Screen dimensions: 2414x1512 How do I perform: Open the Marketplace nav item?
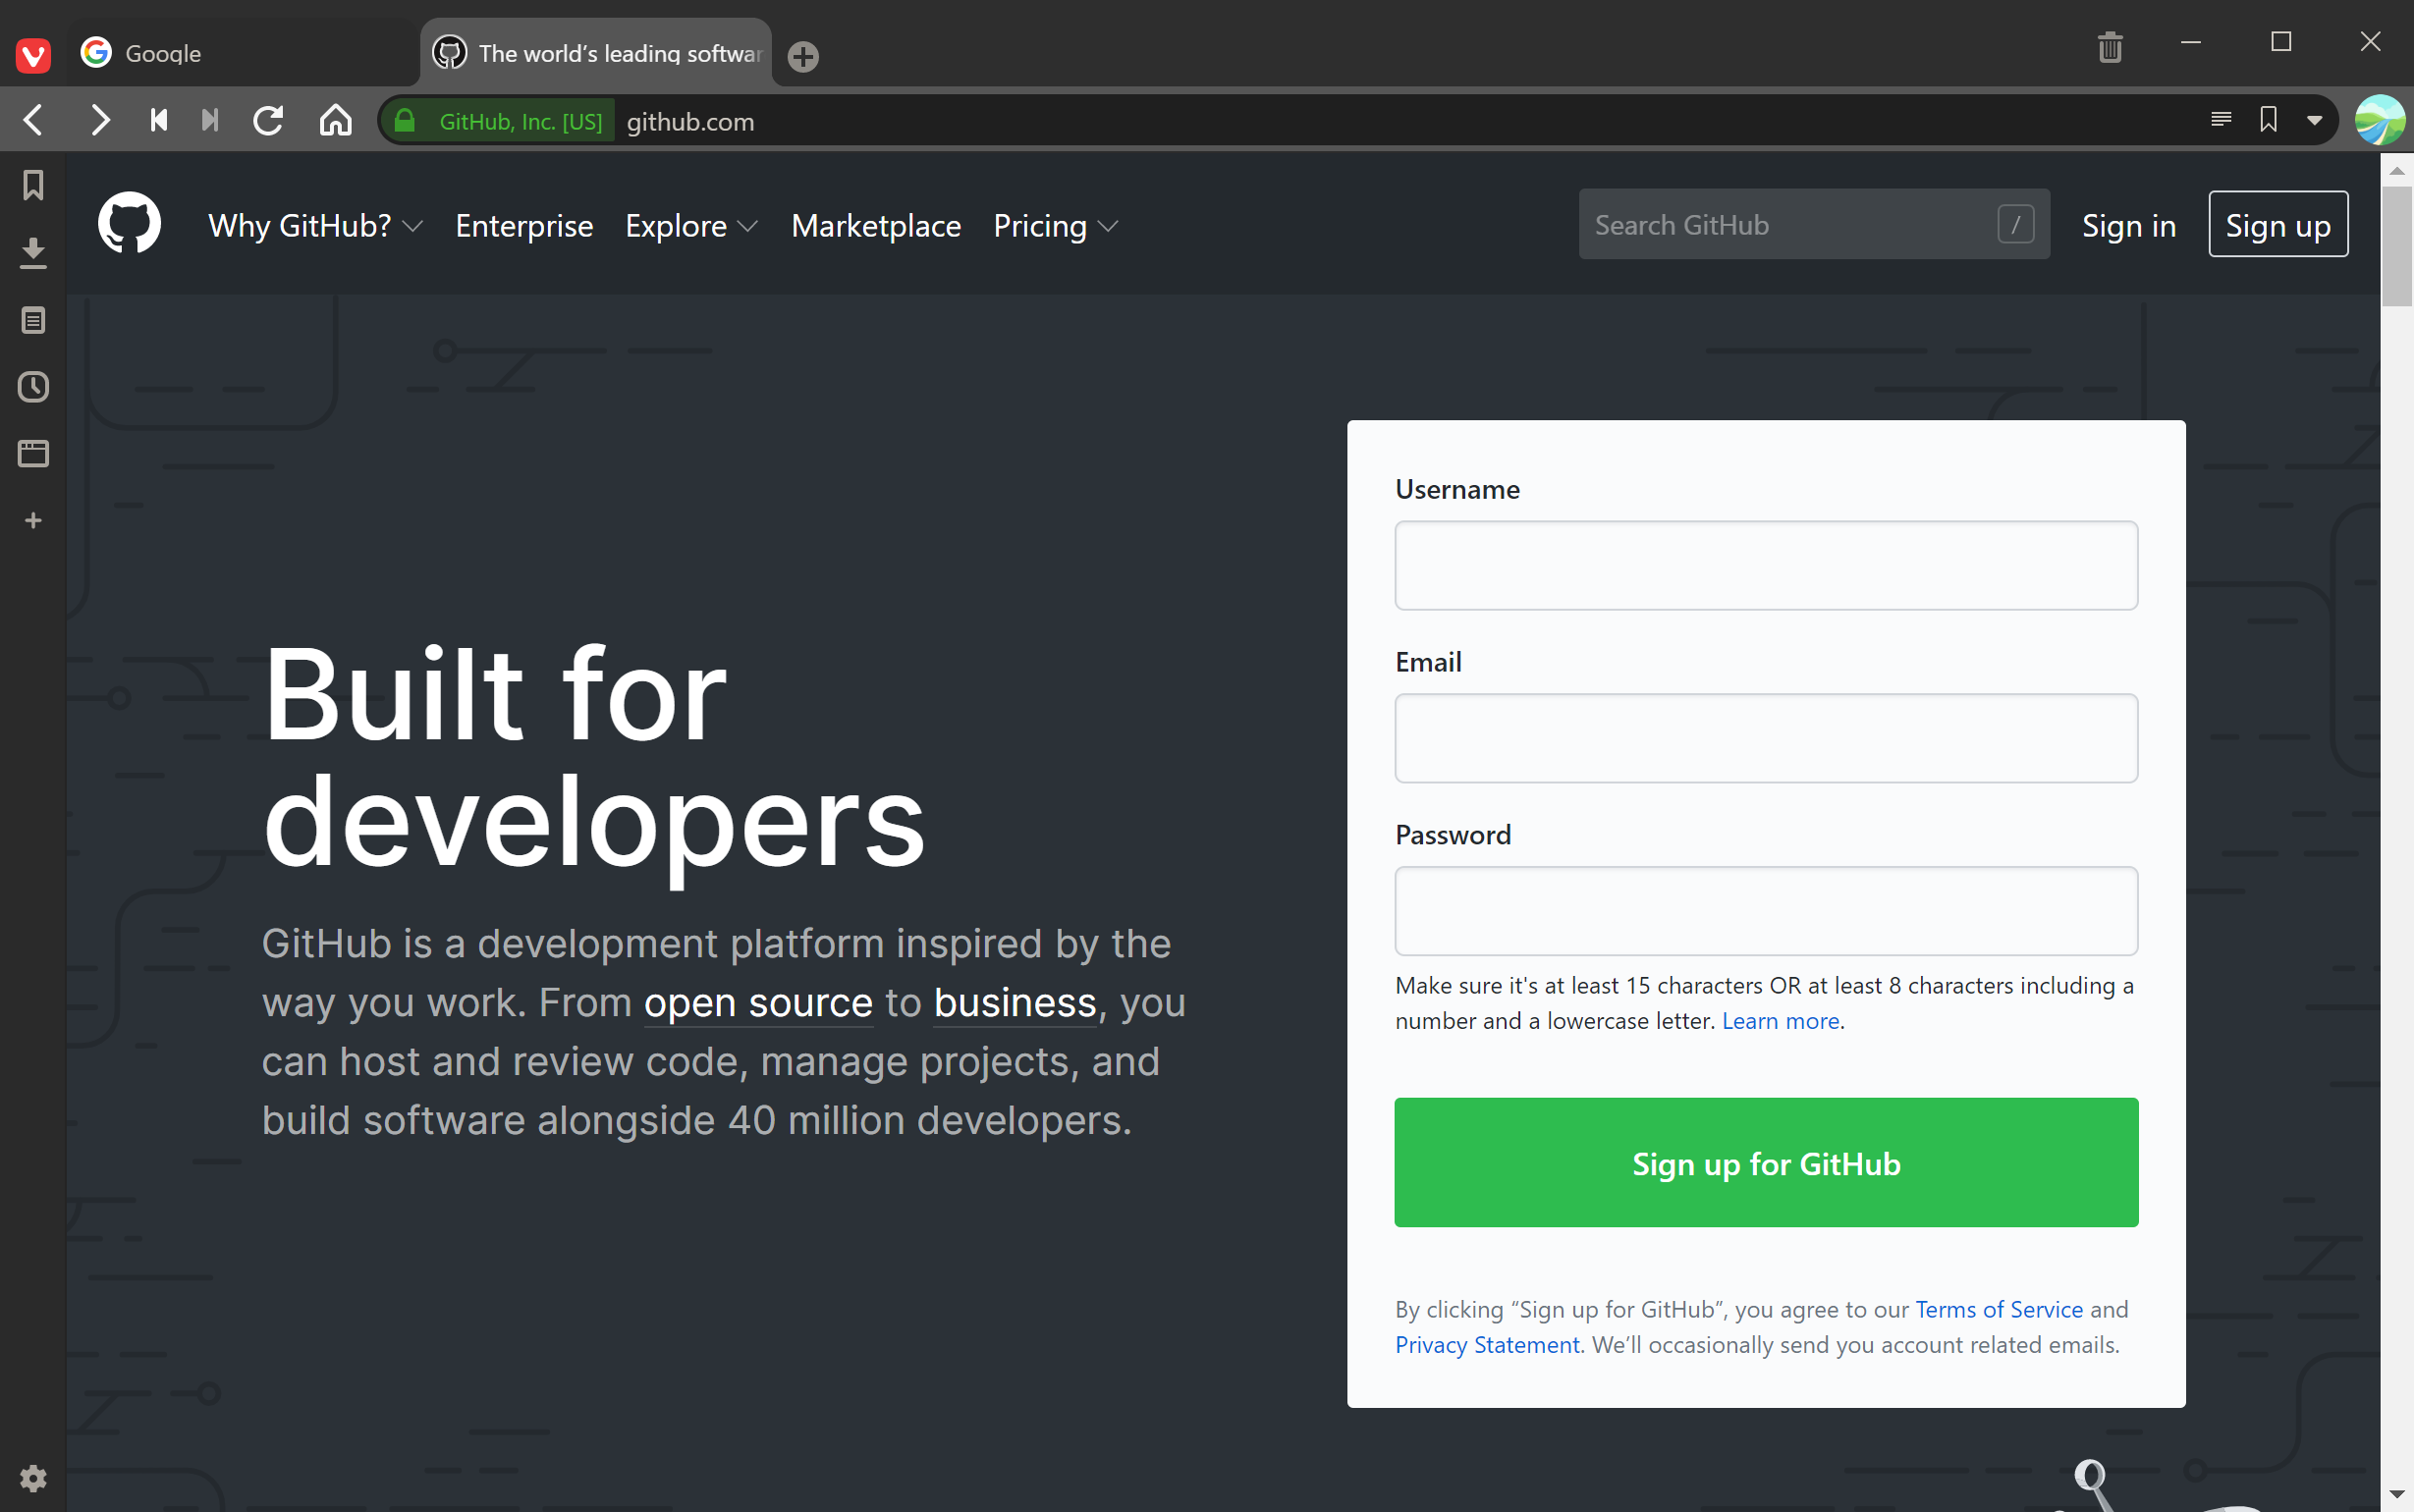[x=875, y=226]
